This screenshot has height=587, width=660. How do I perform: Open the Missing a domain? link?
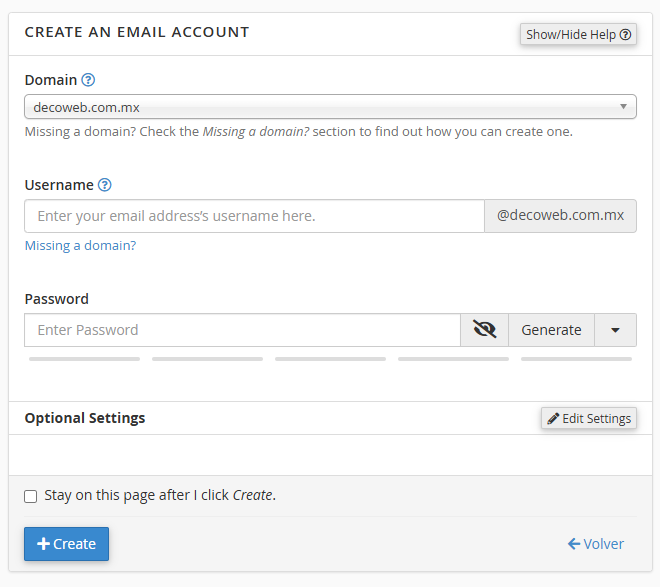pyautogui.click(x=80, y=245)
